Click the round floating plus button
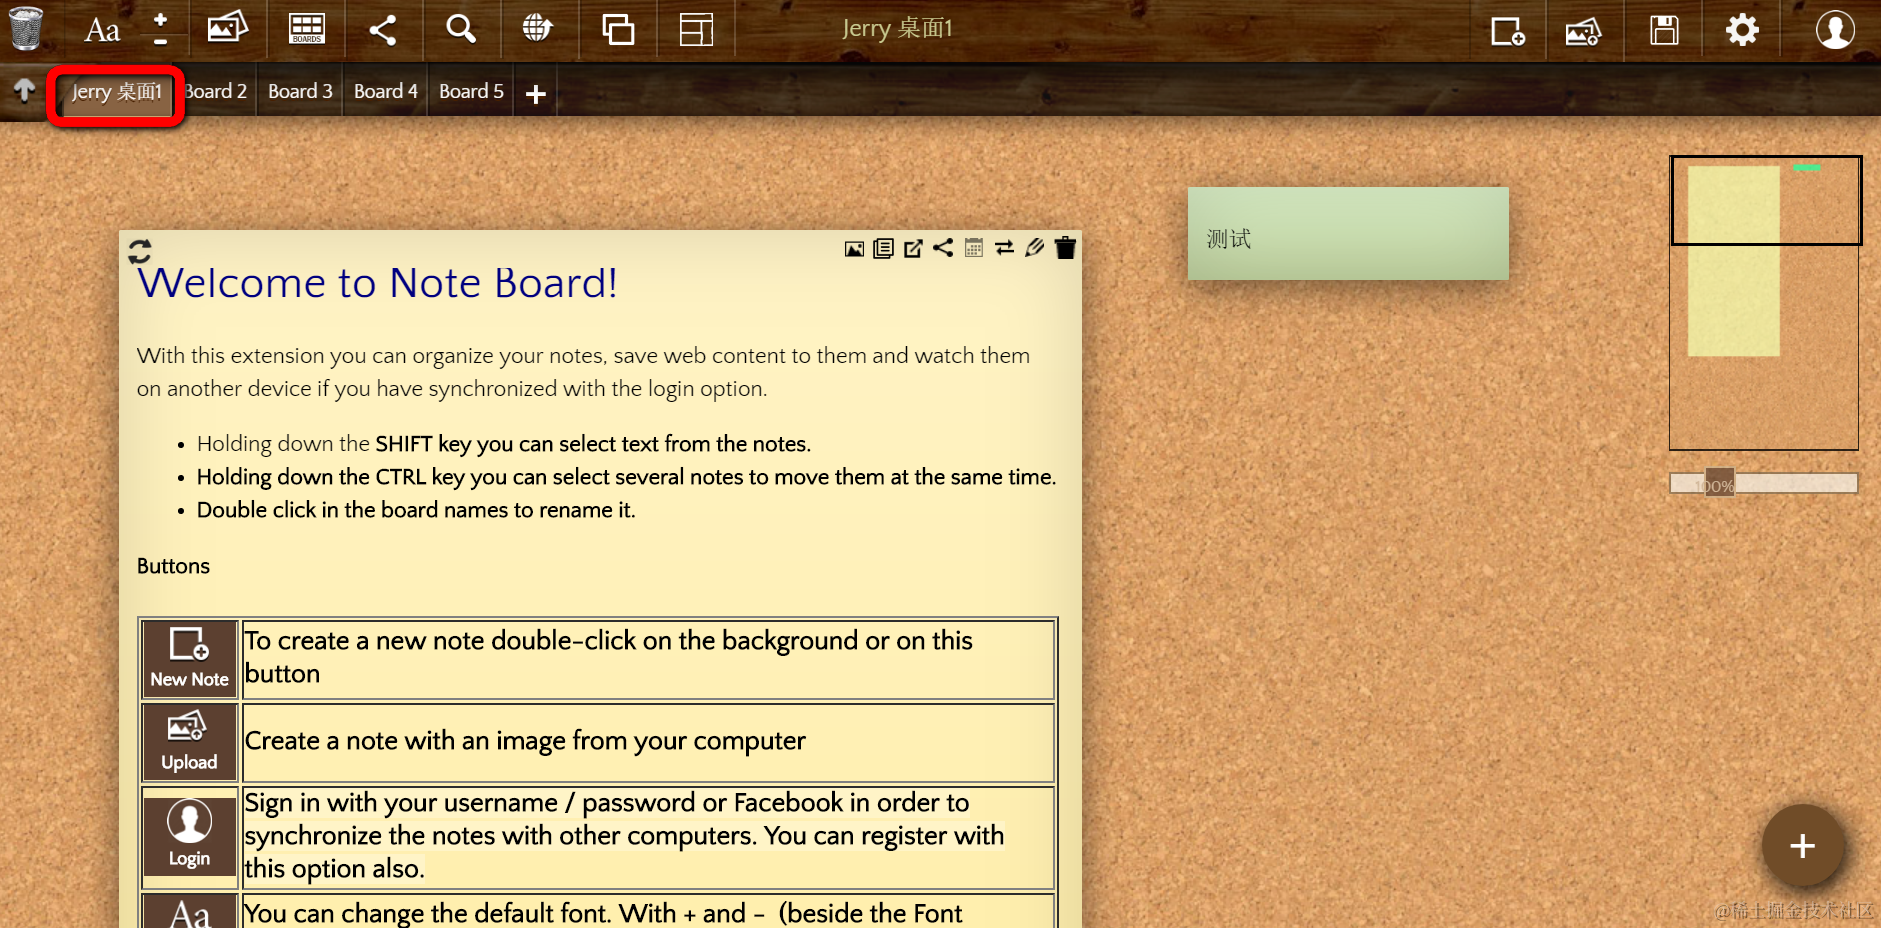This screenshot has height=928, width=1881. 1802,846
